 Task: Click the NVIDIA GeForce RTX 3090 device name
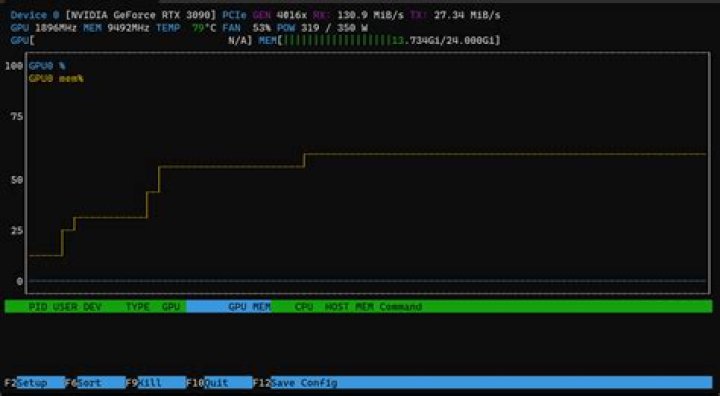141,15
